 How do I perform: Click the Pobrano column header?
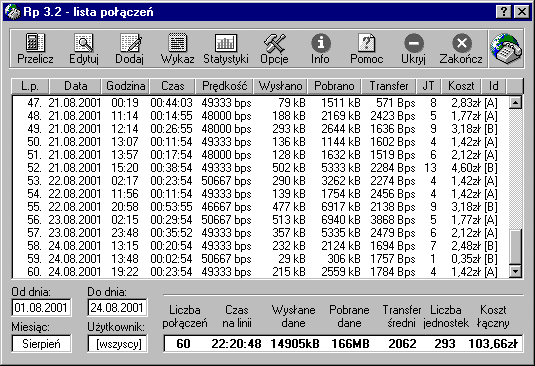click(x=334, y=86)
